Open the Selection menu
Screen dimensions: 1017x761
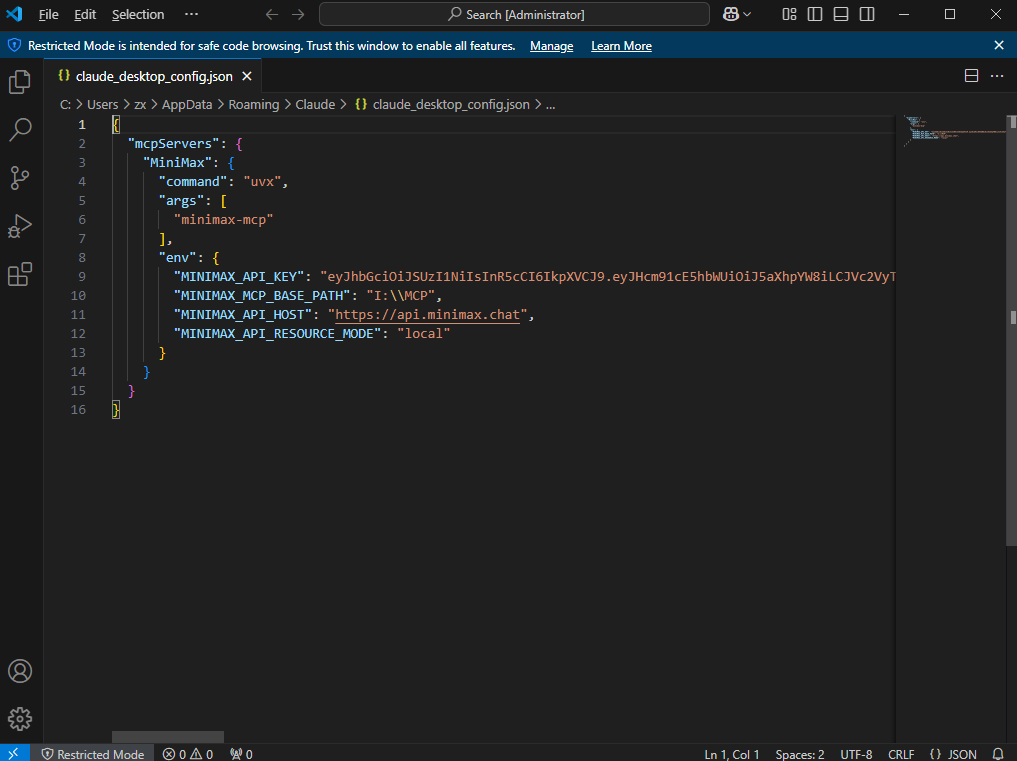pos(138,15)
